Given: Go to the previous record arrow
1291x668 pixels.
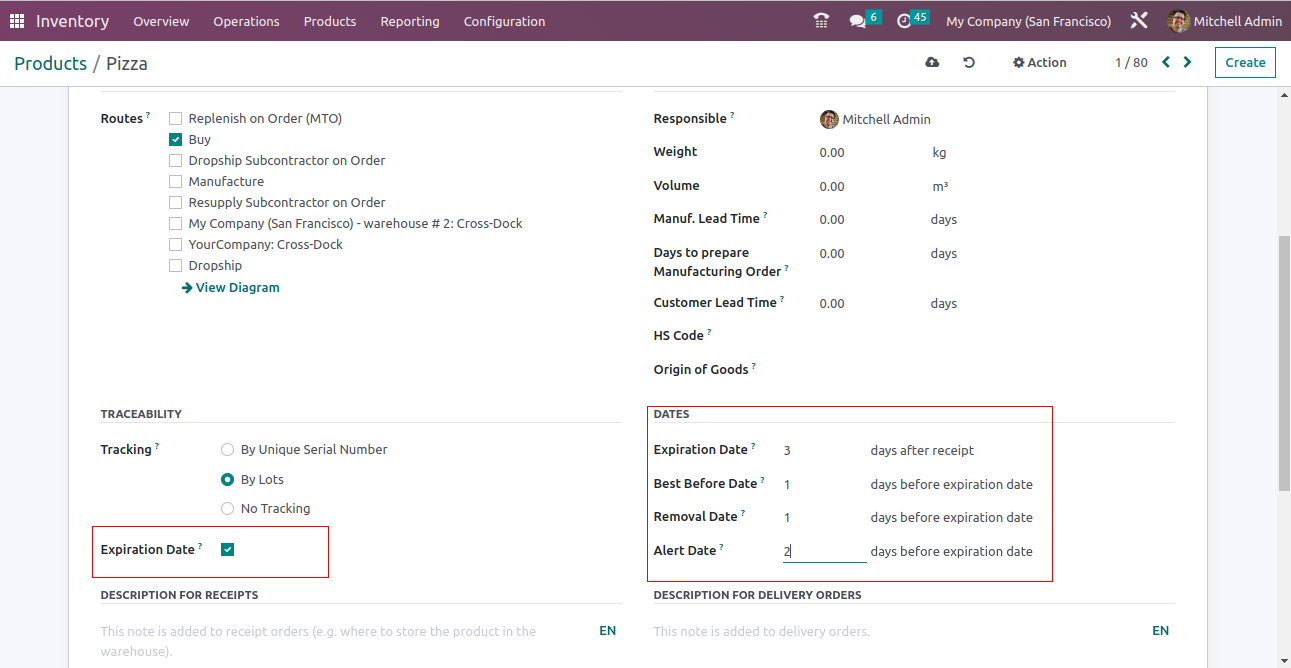Looking at the screenshot, I should coord(1166,62).
